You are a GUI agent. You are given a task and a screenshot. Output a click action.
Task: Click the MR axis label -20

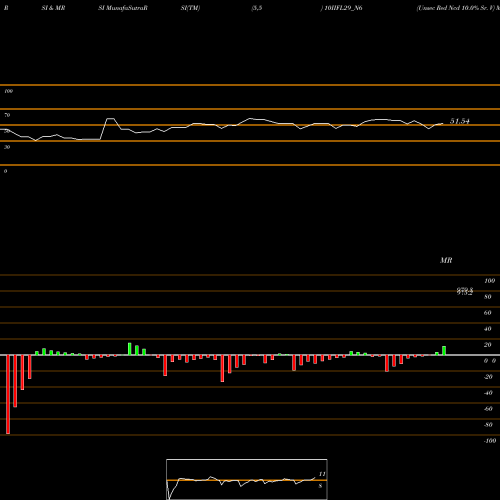point(488,377)
